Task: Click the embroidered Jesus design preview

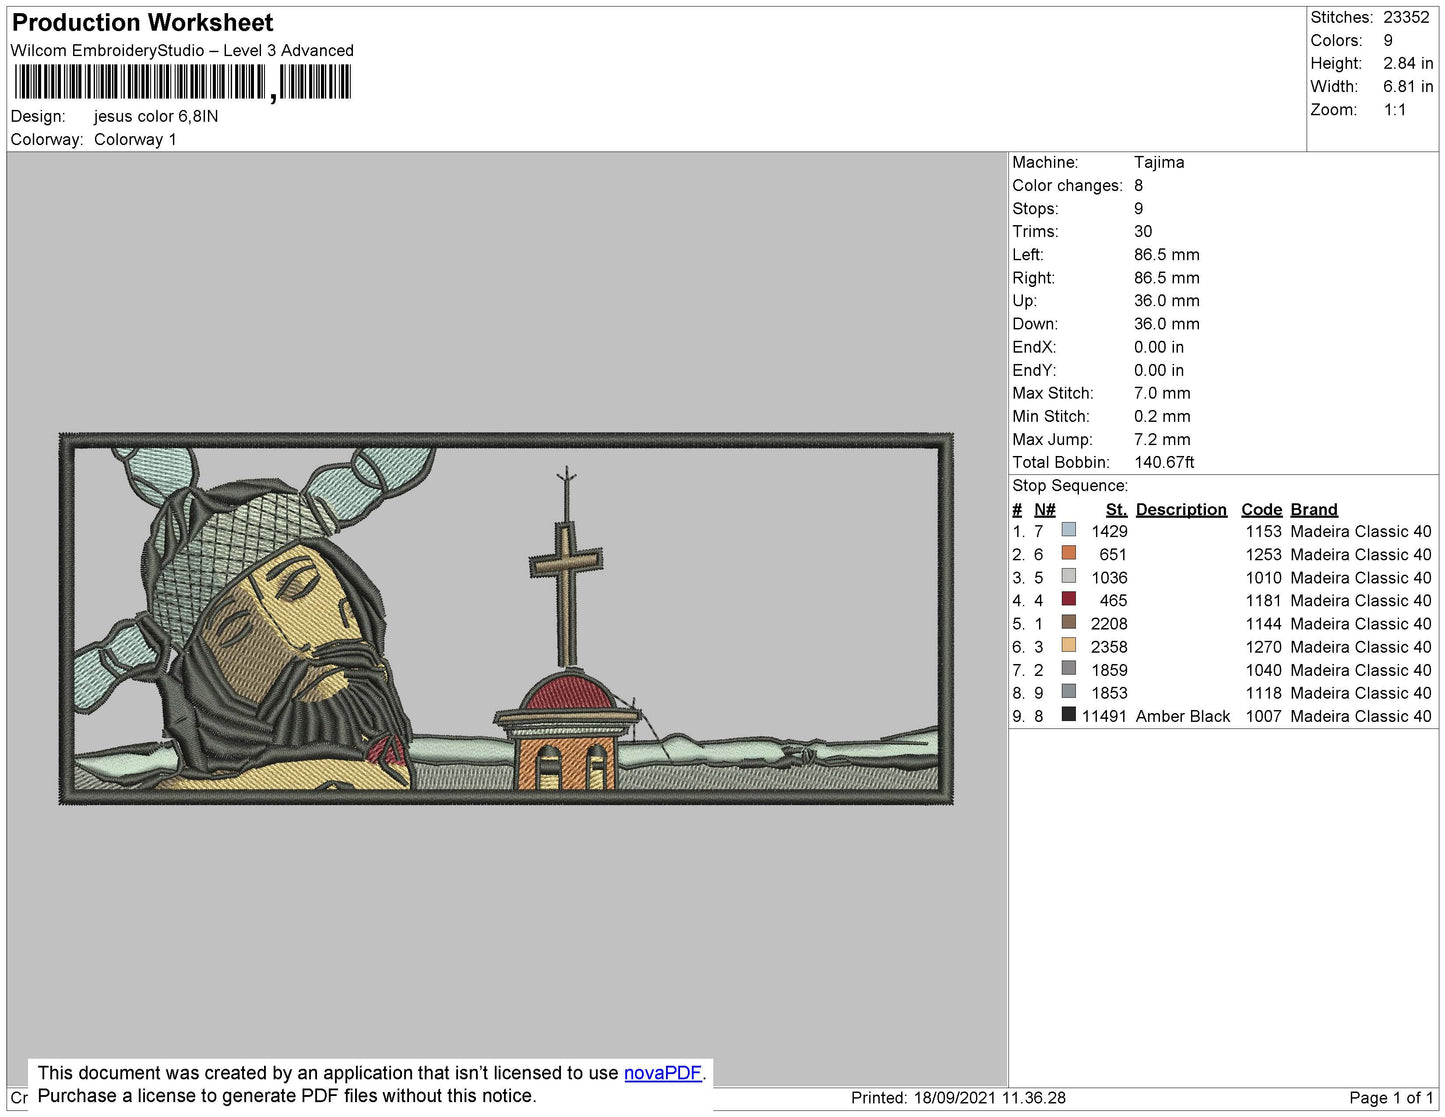Action: (x=506, y=619)
